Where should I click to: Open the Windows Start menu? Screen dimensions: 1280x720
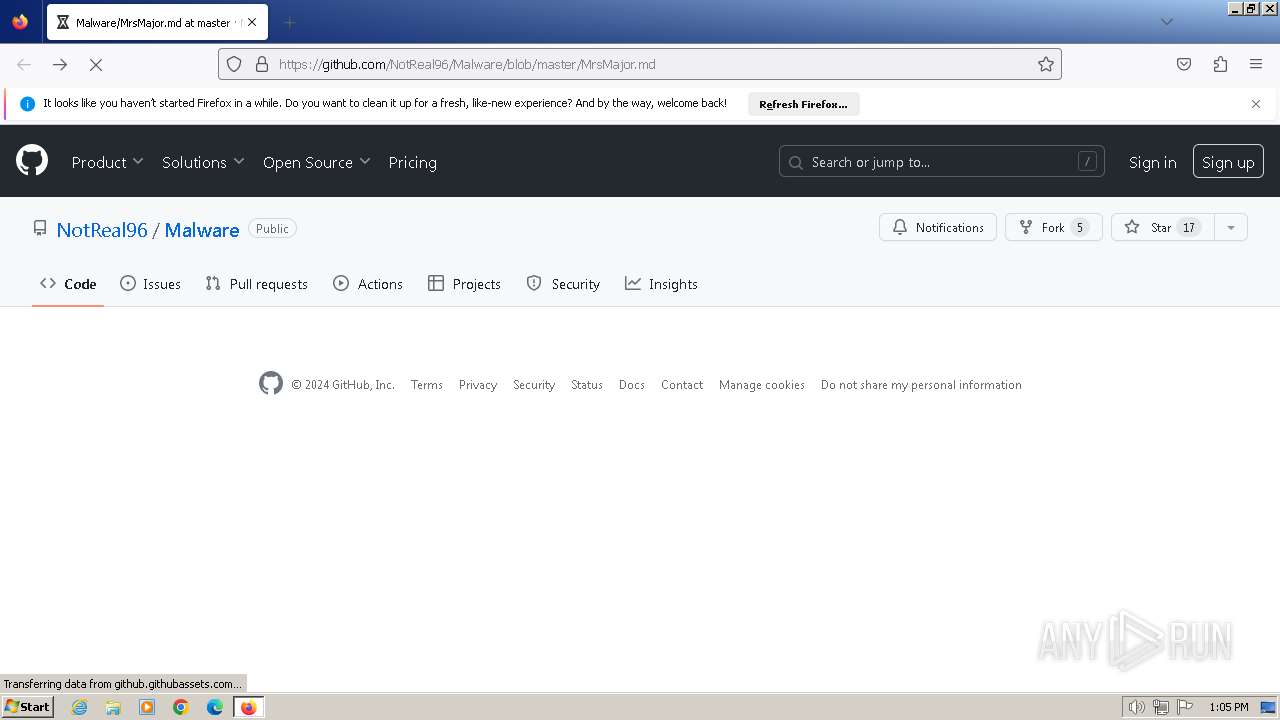click(27, 707)
